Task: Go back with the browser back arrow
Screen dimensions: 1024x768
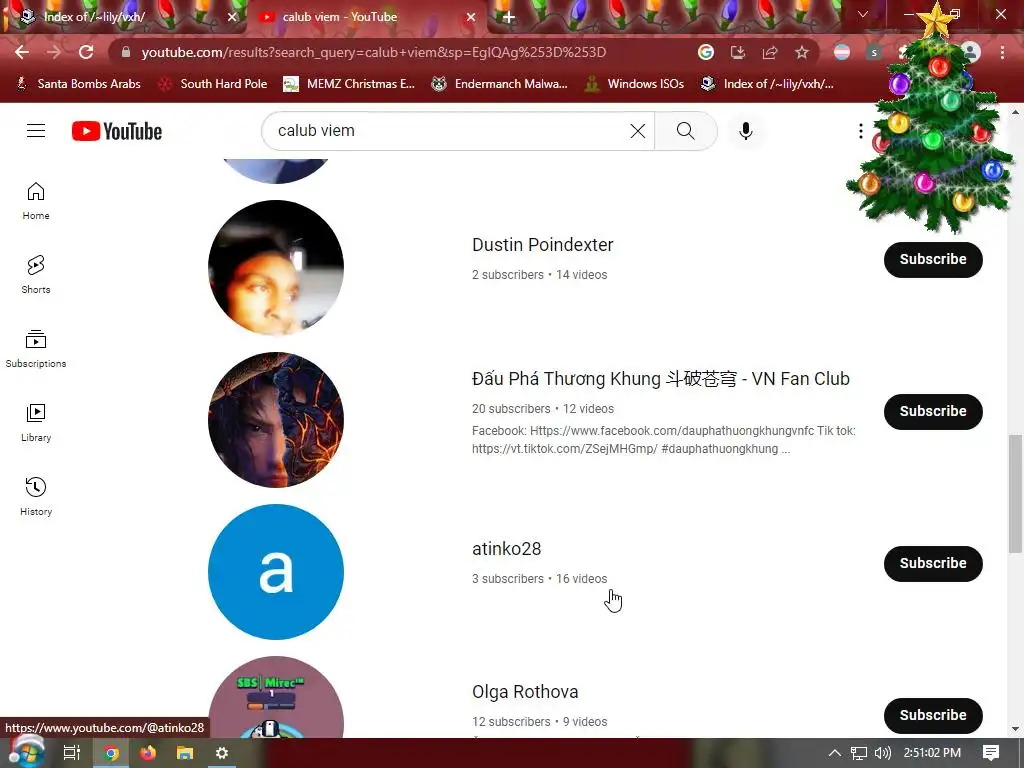Action: pyautogui.click(x=22, y=52)
